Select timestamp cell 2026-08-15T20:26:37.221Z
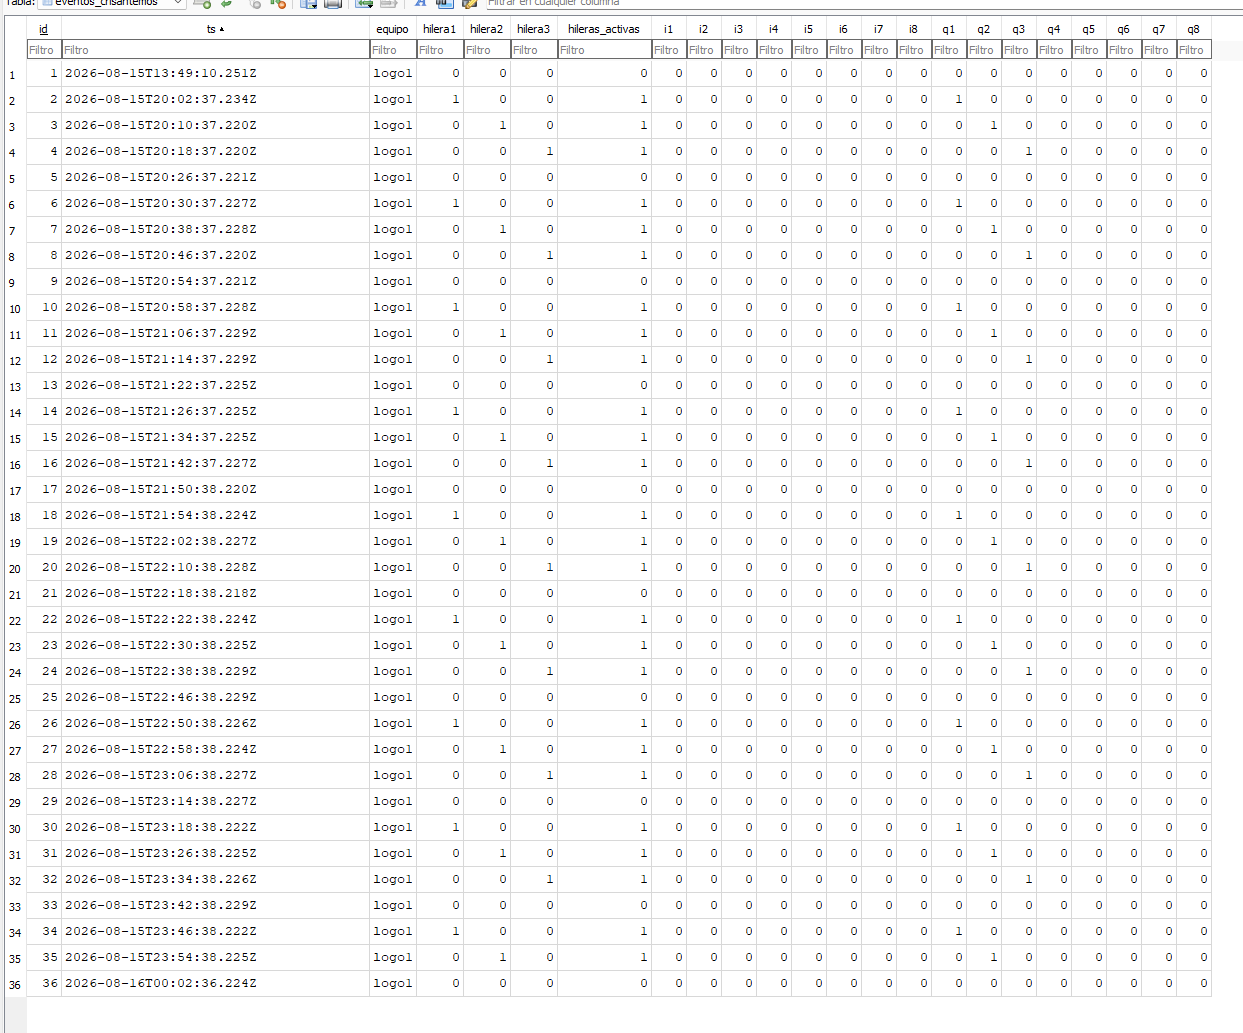Viewport: 1243px width, 1033px height. tap(215, 177)
